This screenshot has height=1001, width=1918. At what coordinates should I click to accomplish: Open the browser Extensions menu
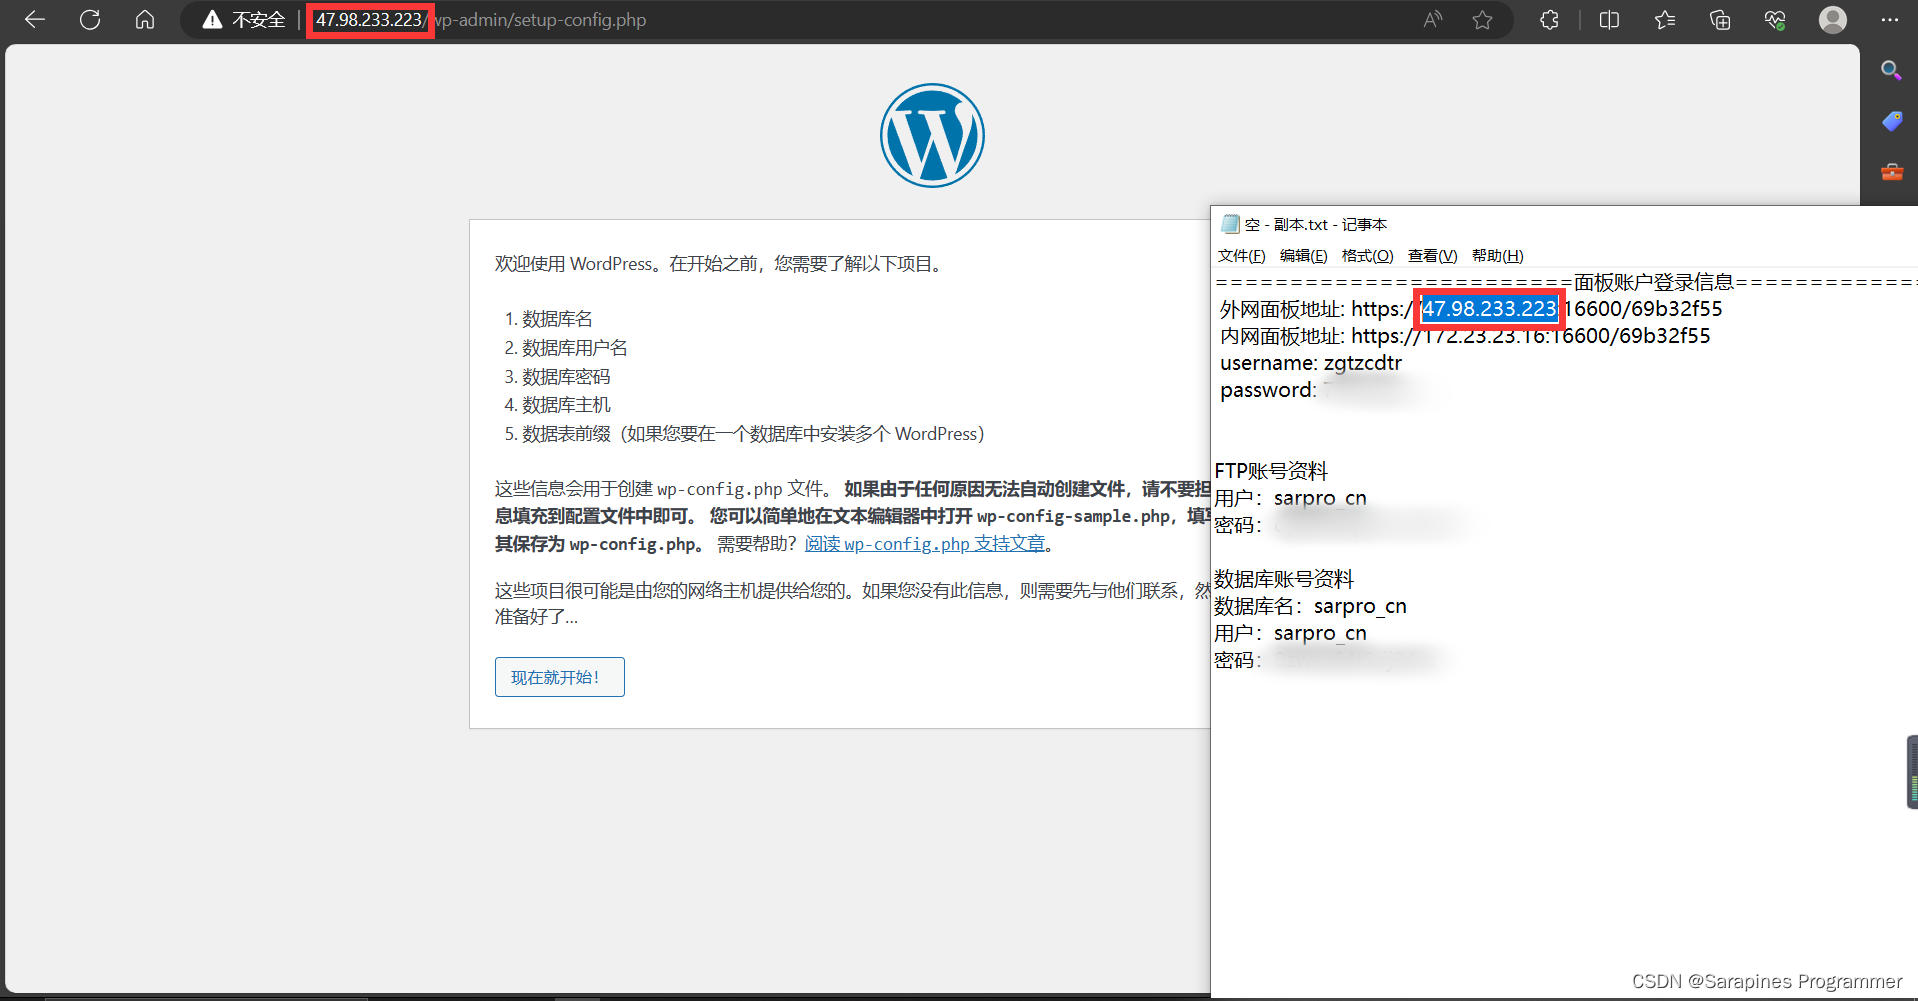point(1549,20)
